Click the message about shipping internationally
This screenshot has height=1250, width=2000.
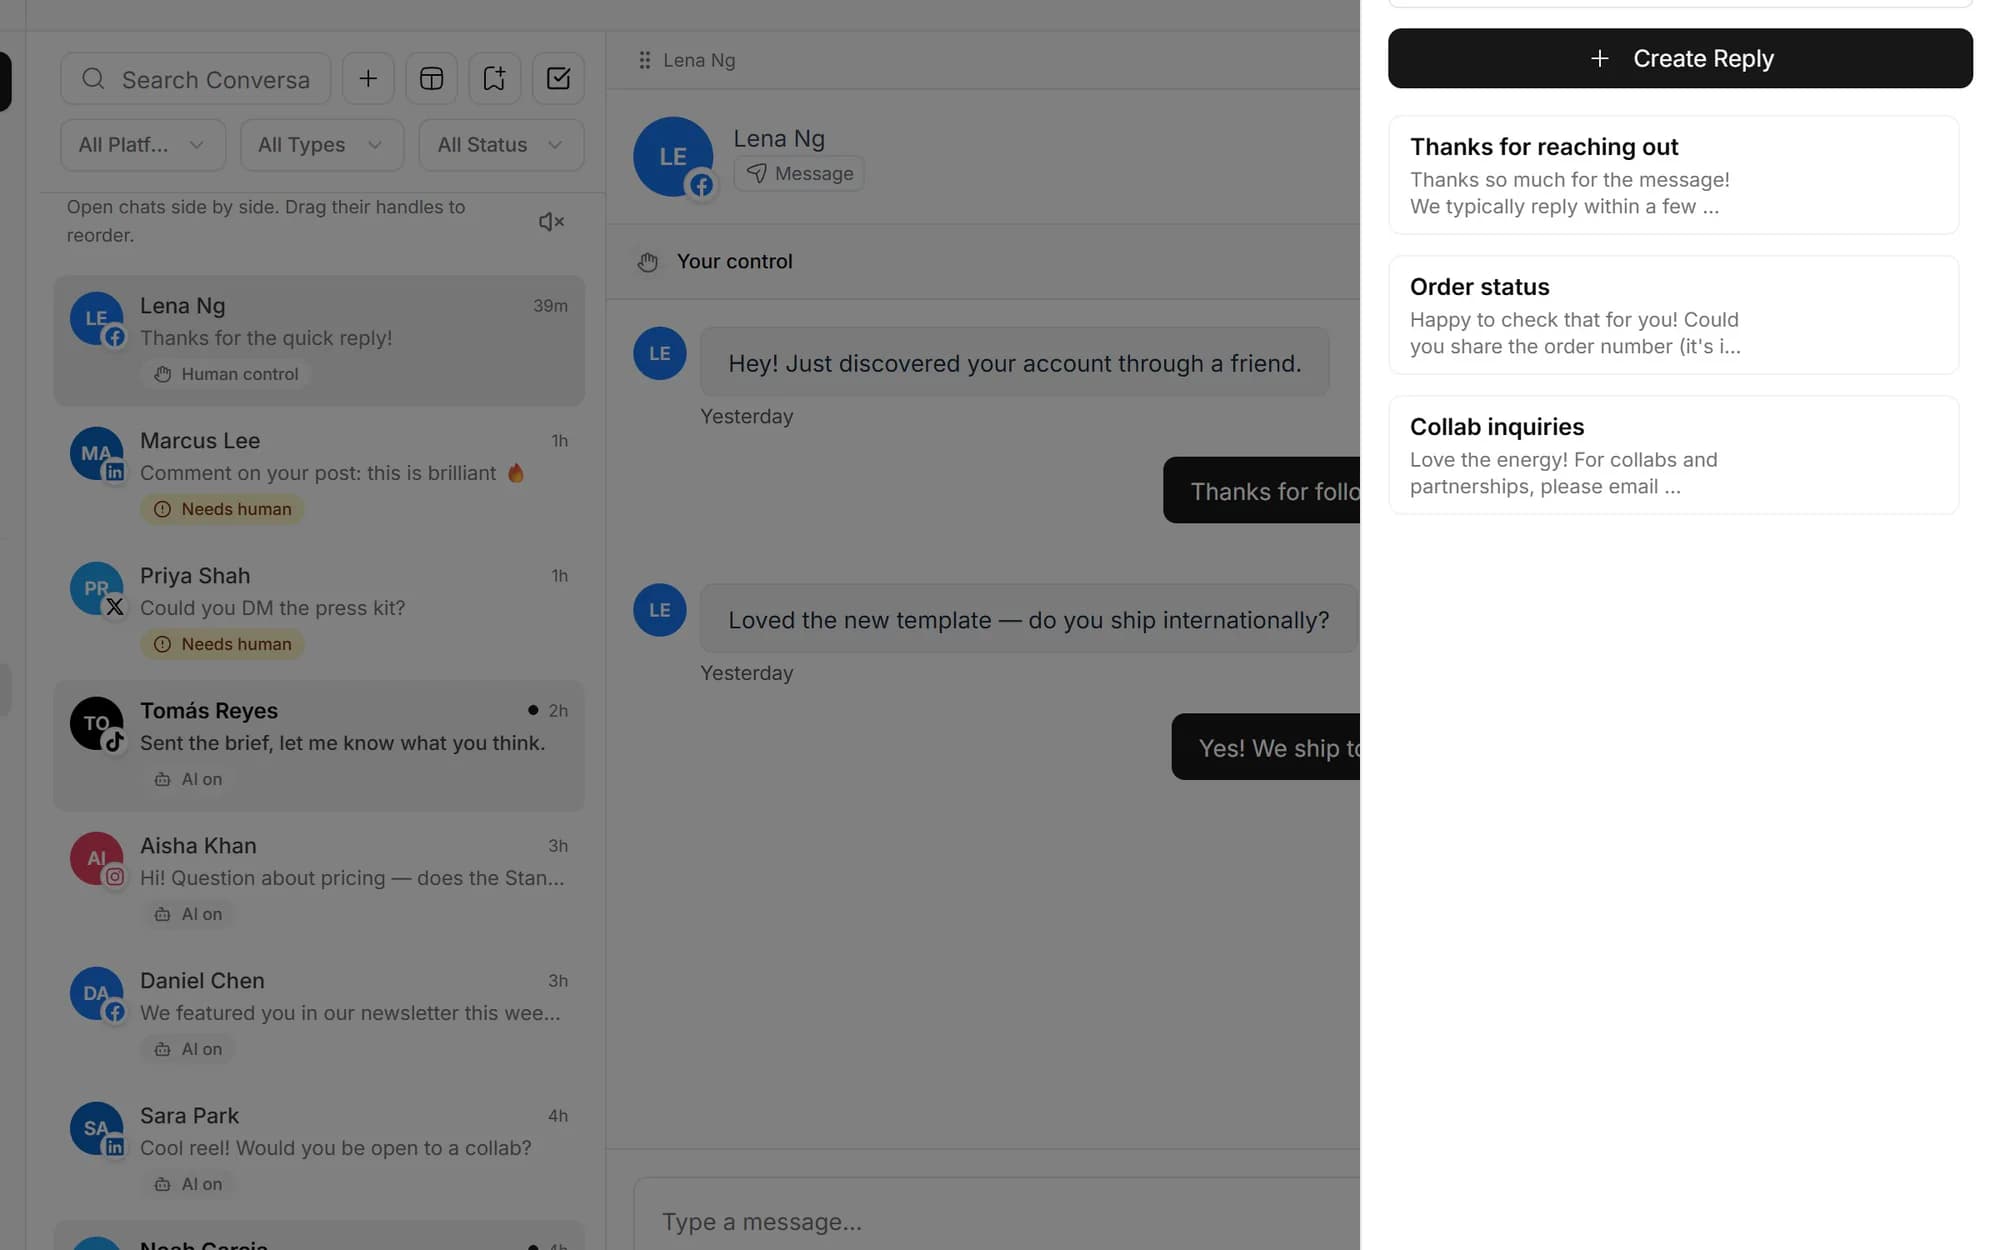coord(1028,620)
